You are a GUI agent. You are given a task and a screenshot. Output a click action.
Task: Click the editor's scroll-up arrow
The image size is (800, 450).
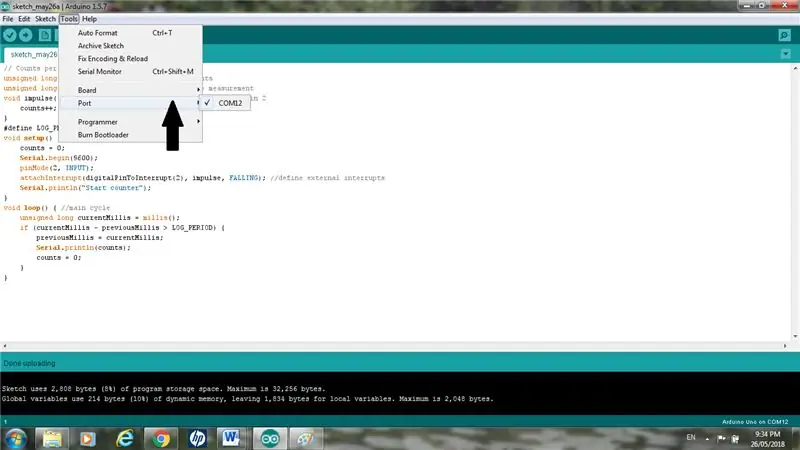point(795,68)
